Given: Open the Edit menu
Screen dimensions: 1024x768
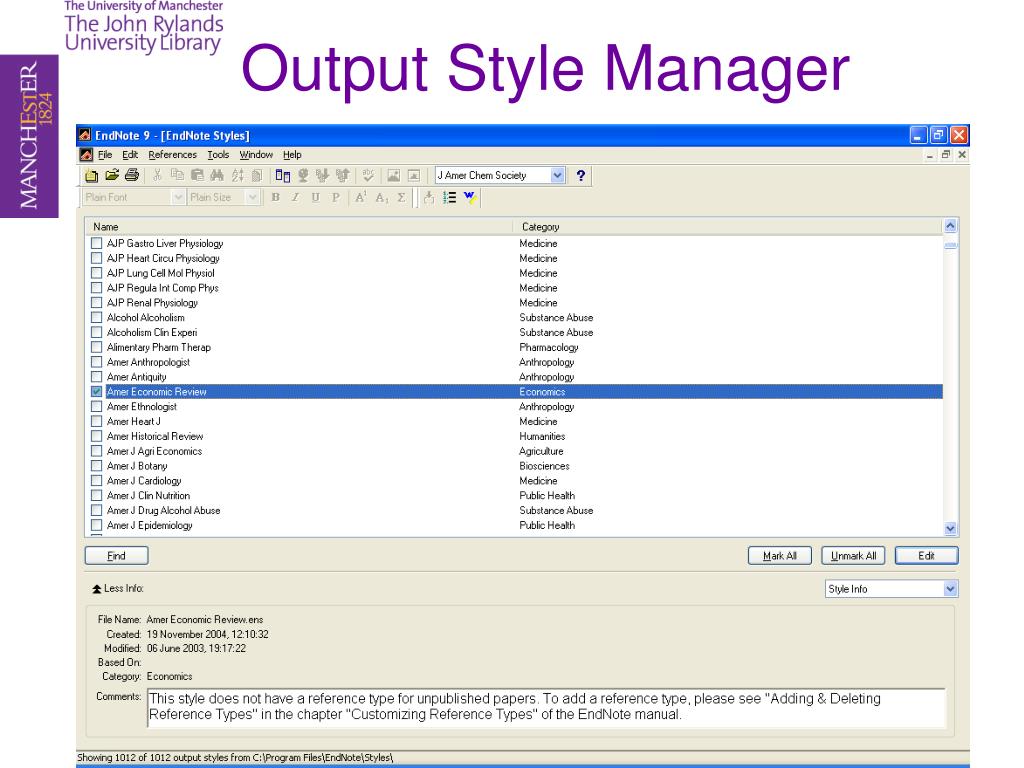Looking at the screenshot, I should [x=130, y=155].
